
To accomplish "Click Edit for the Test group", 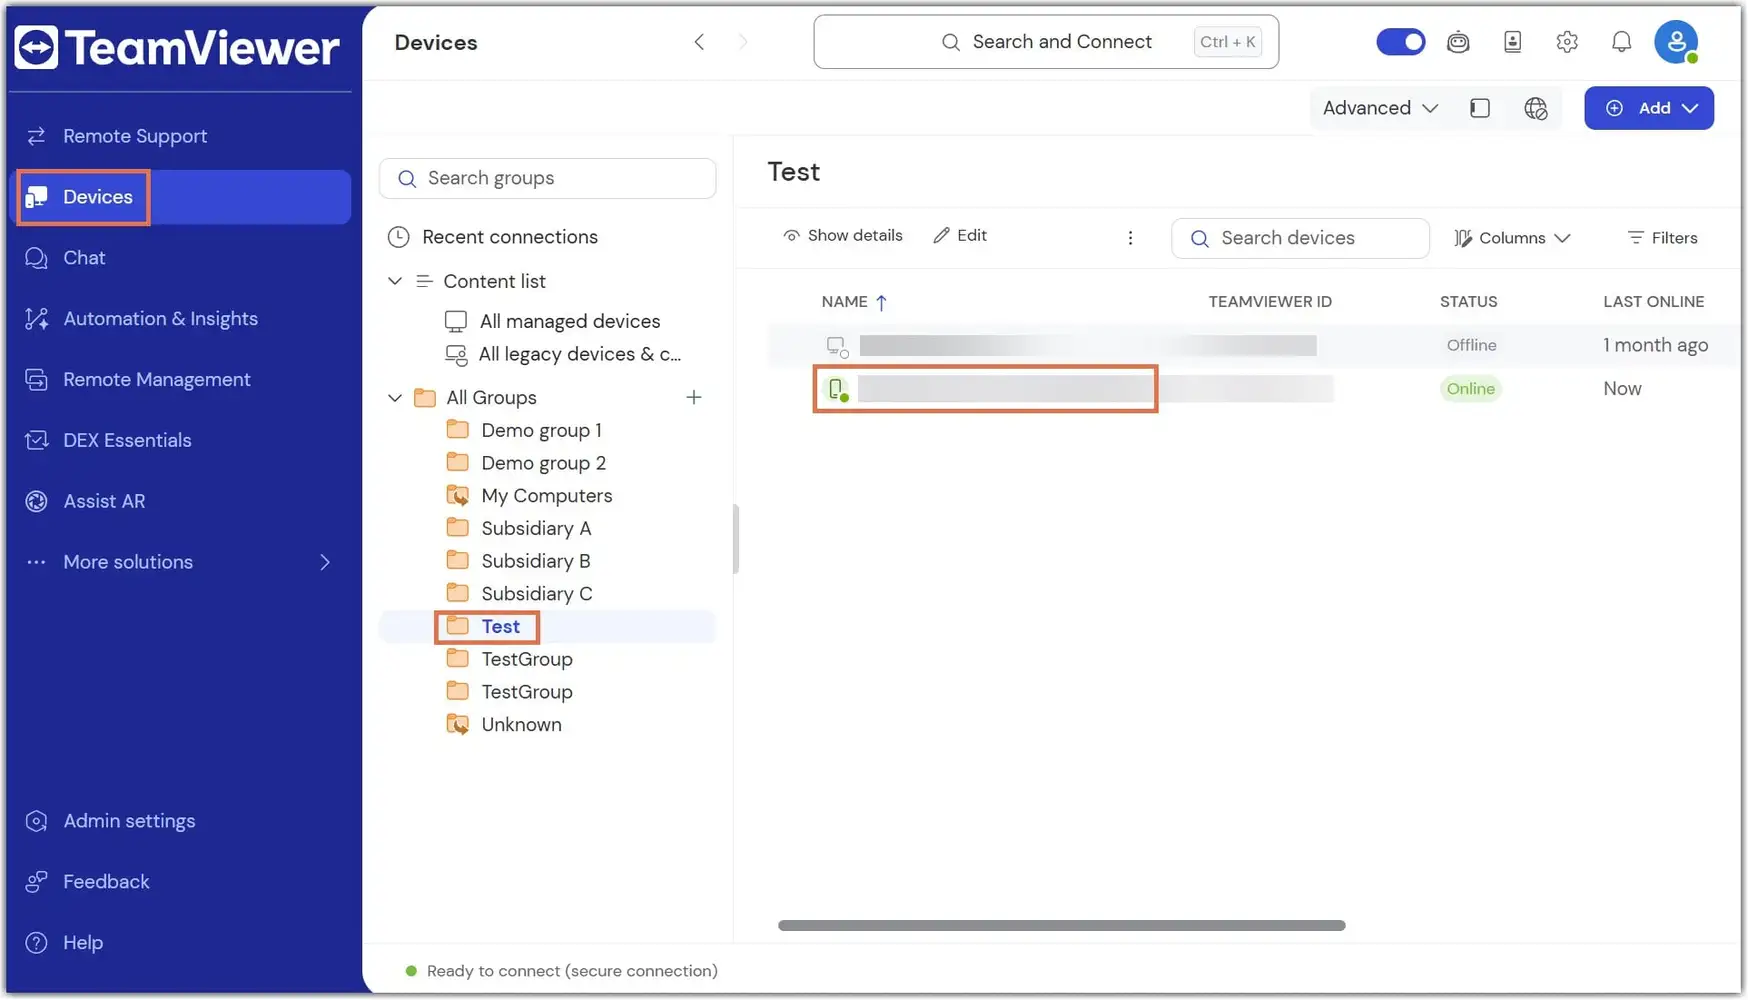I will pos(960,236).
